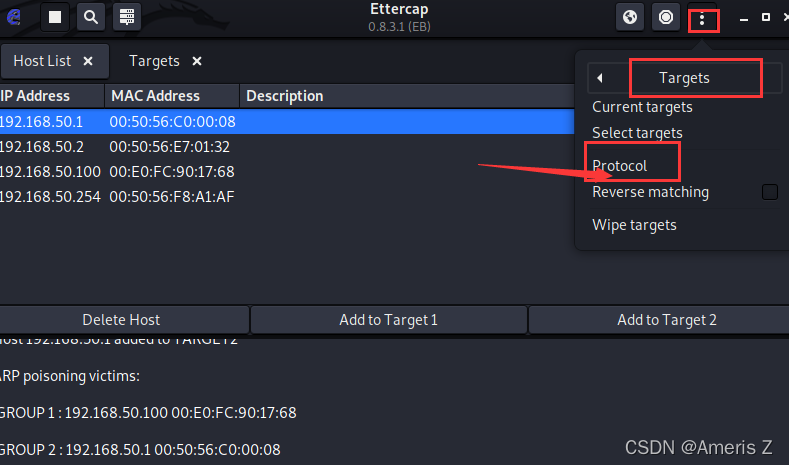Go back using the Targets menu arrow

click(599, 78)
